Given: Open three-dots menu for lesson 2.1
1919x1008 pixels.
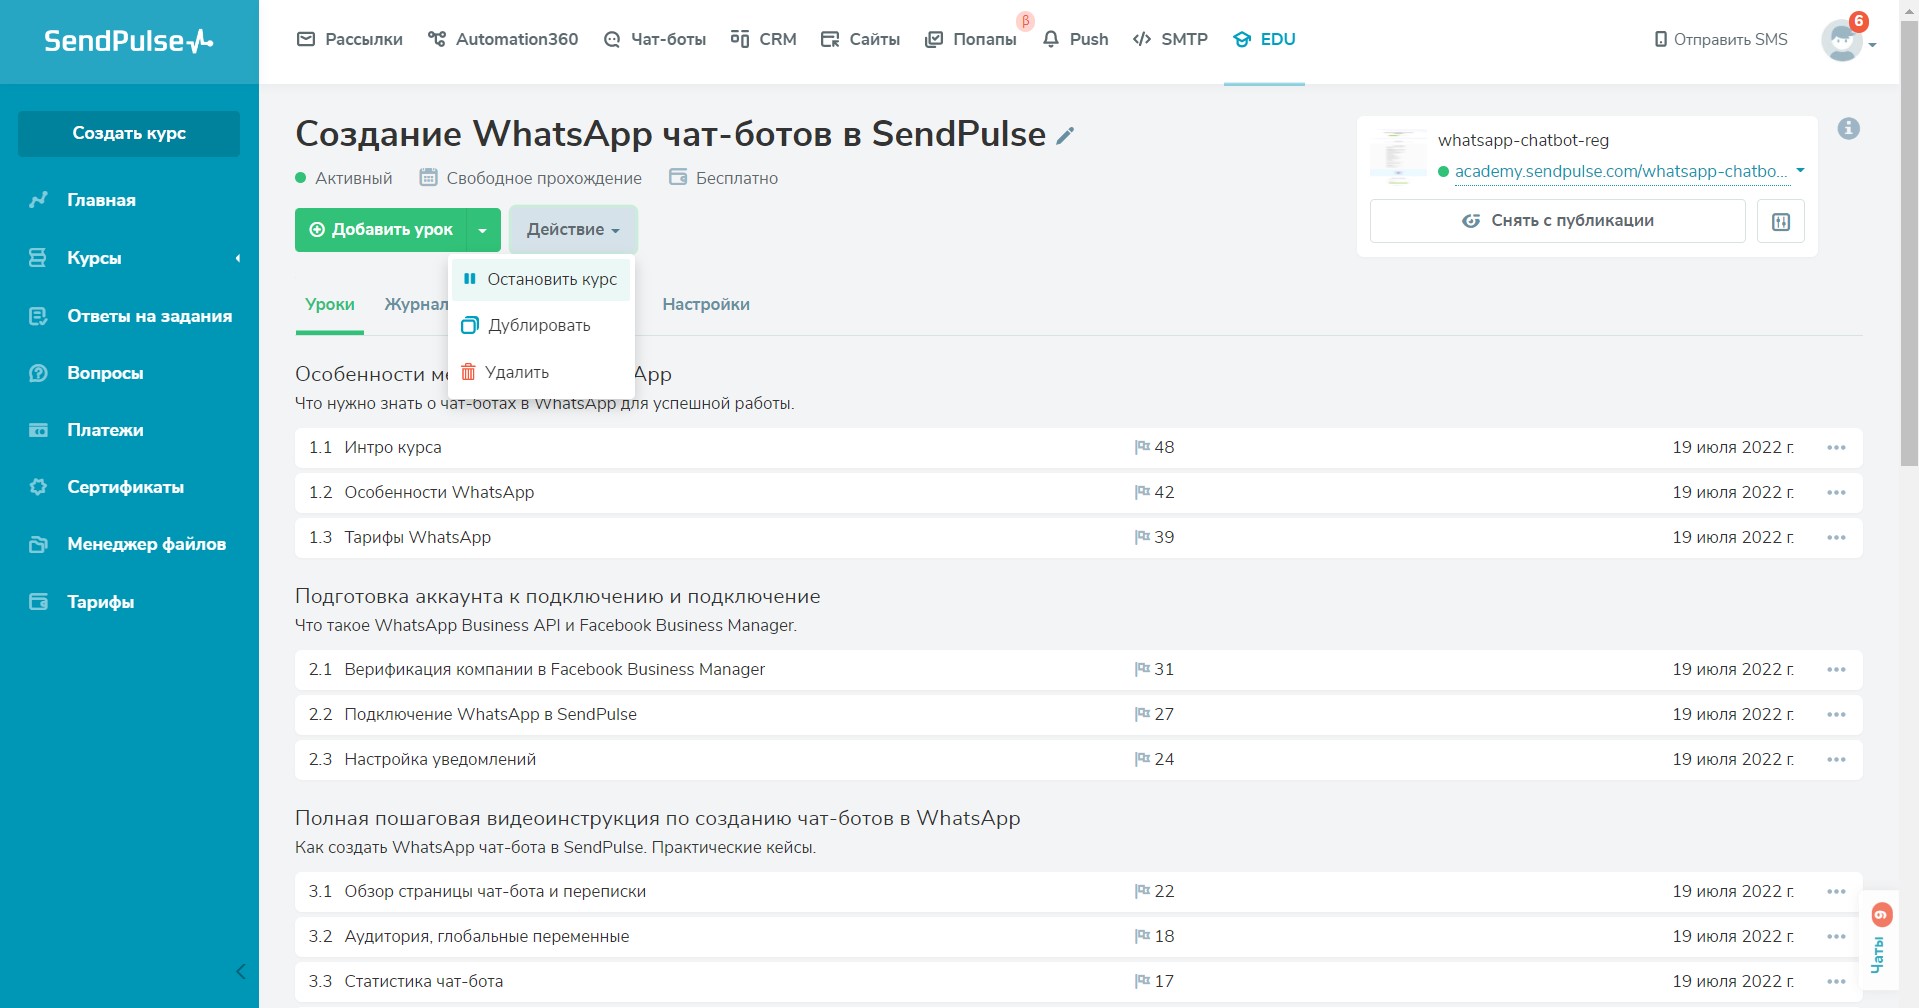Looking at the screenshot, I should 1836,669.
